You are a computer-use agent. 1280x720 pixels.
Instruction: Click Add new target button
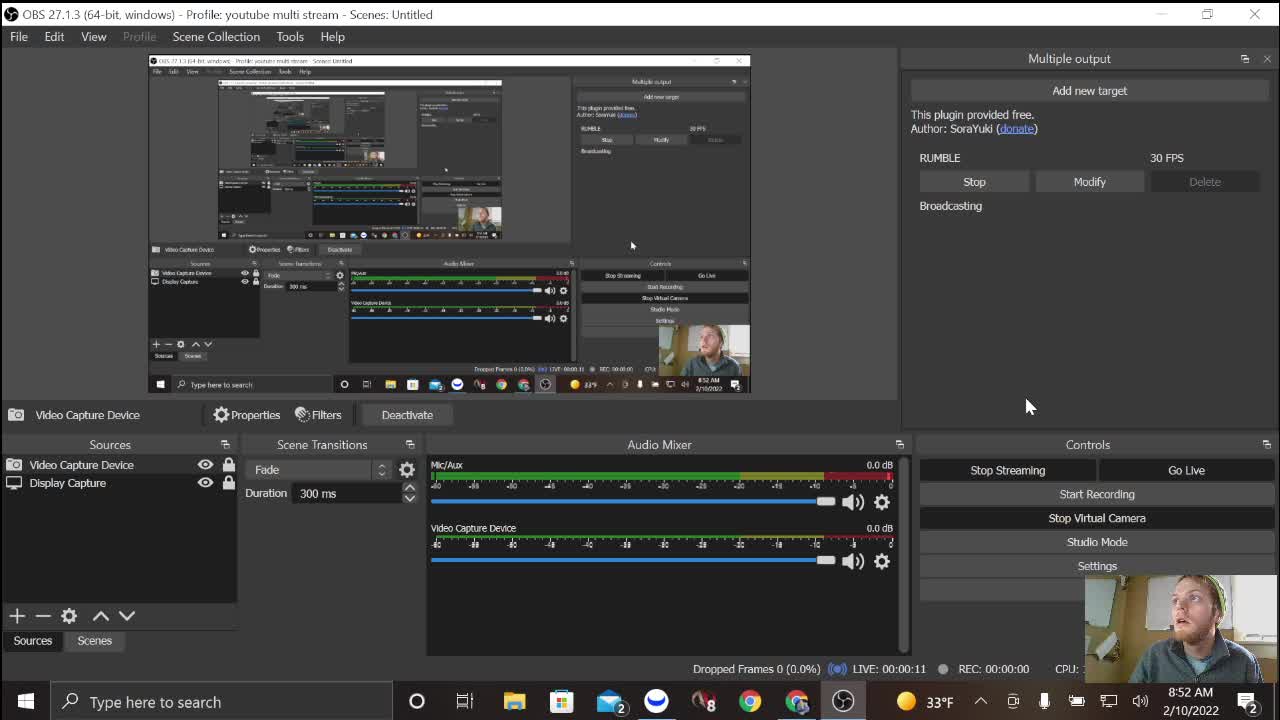pyautogui.click(x=1089, y=91)
